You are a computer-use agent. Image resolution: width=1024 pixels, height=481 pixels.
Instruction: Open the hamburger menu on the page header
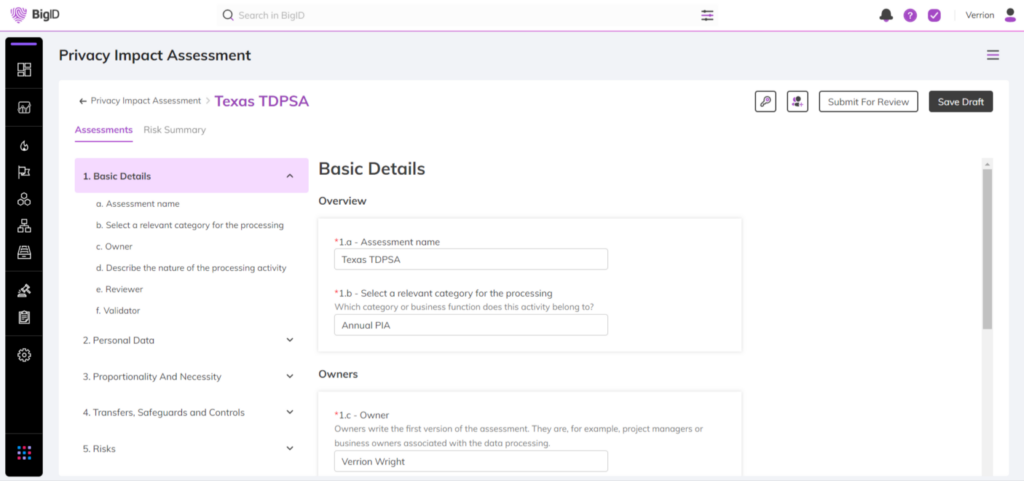992,55
